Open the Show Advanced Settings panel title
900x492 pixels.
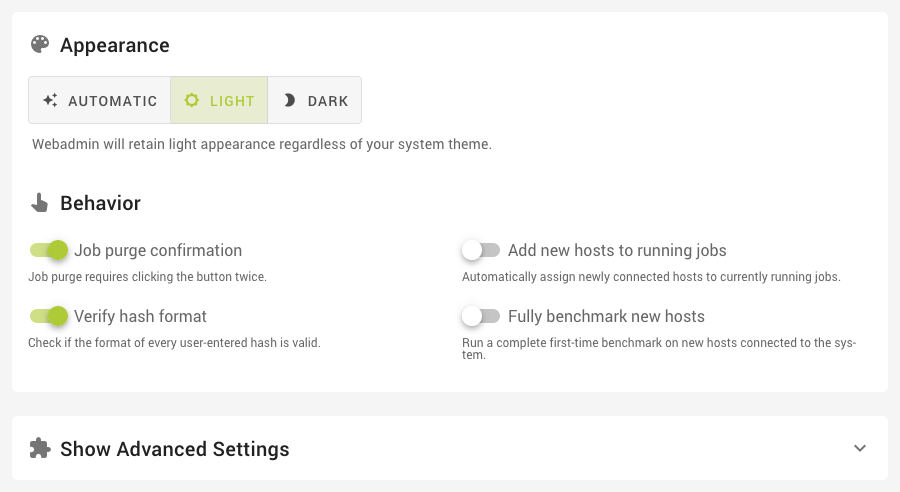175,449
